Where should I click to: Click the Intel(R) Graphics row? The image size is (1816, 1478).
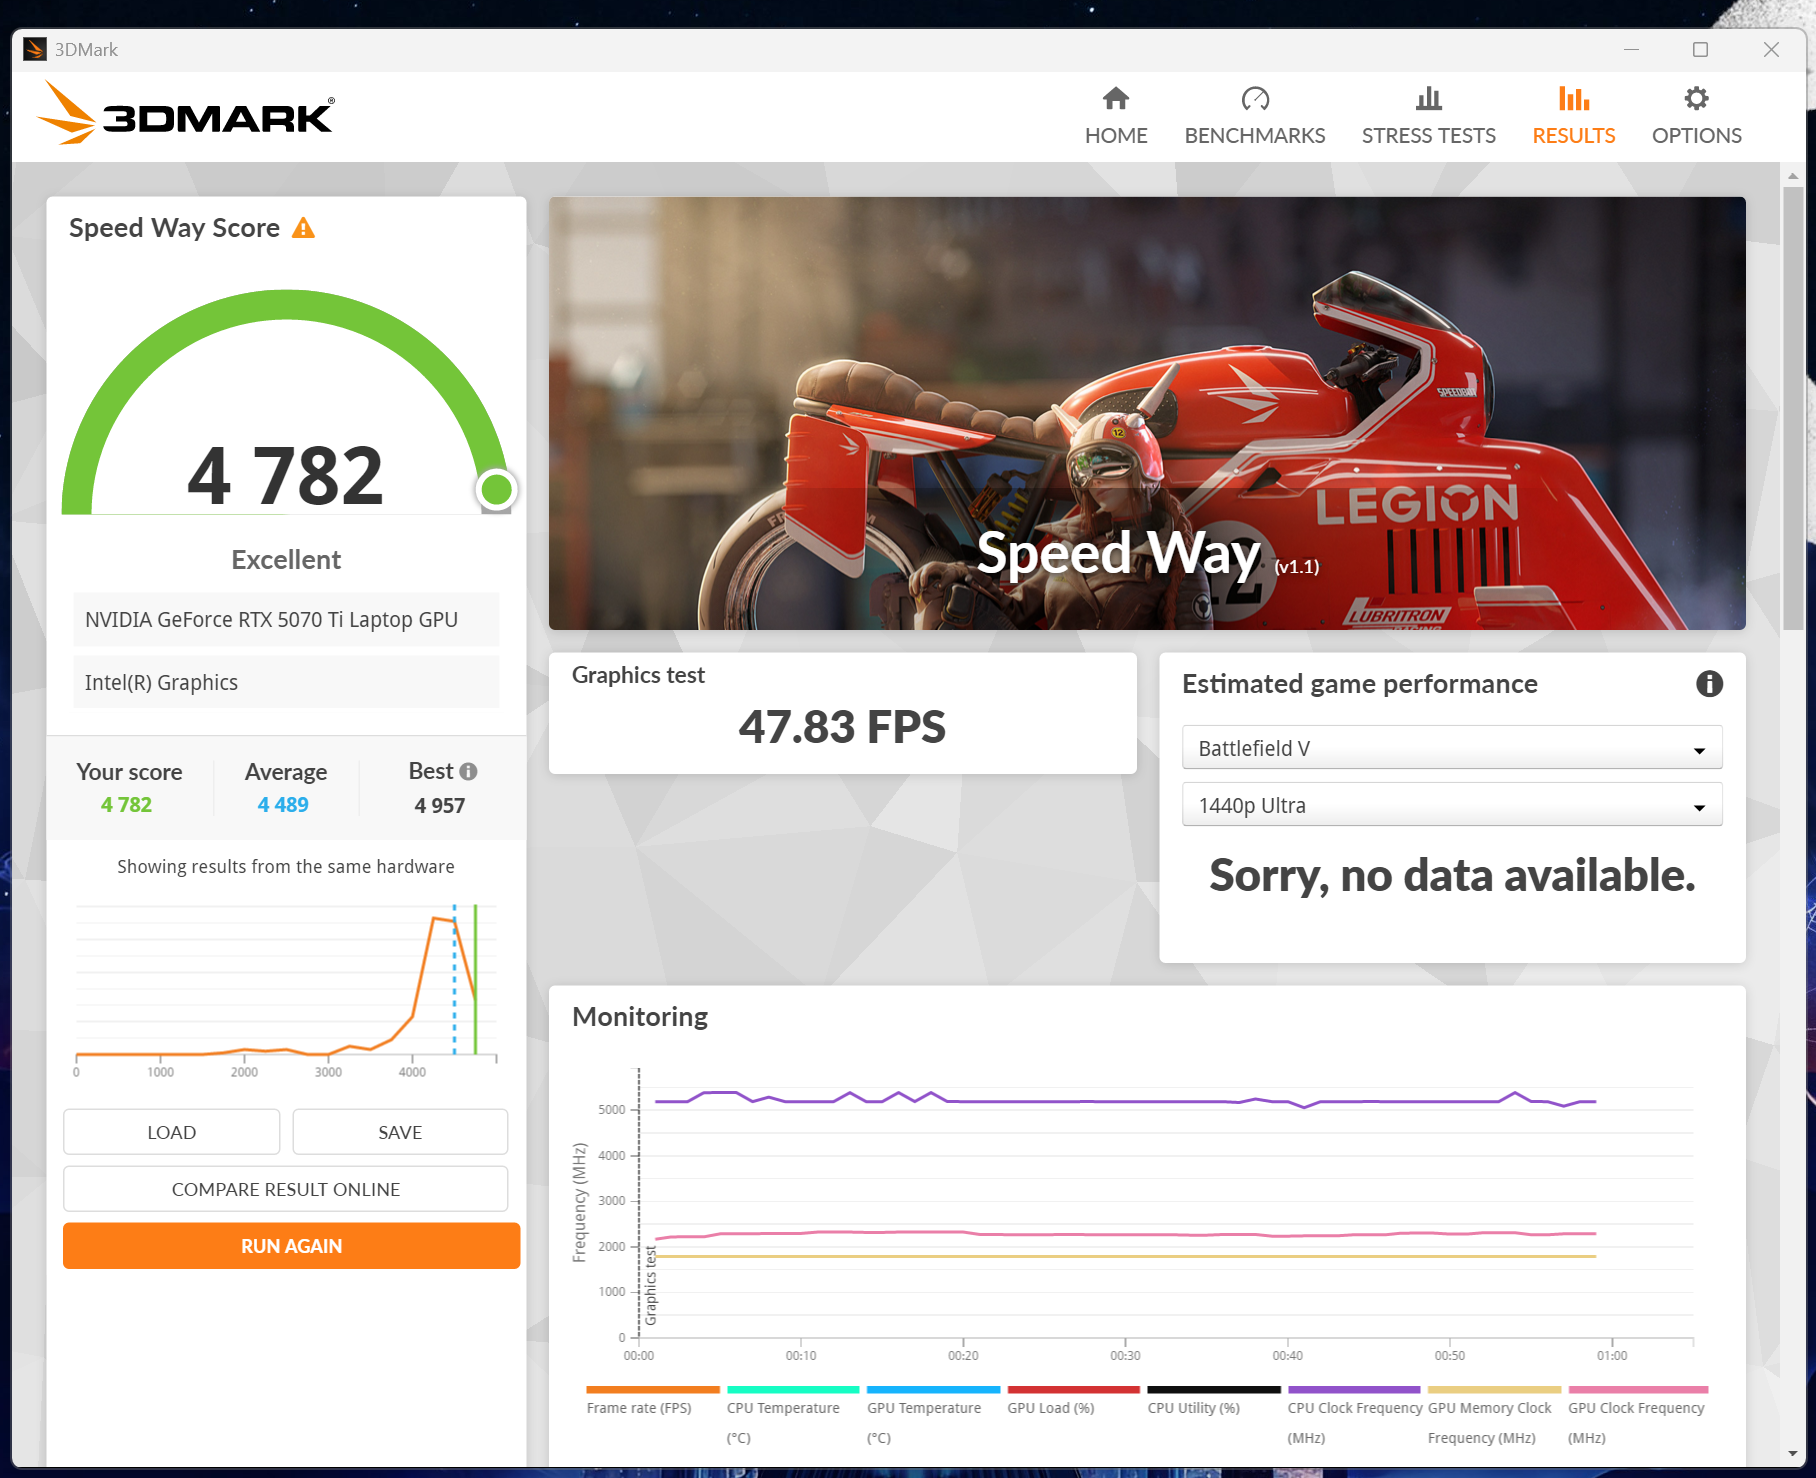tap(286, 682)
